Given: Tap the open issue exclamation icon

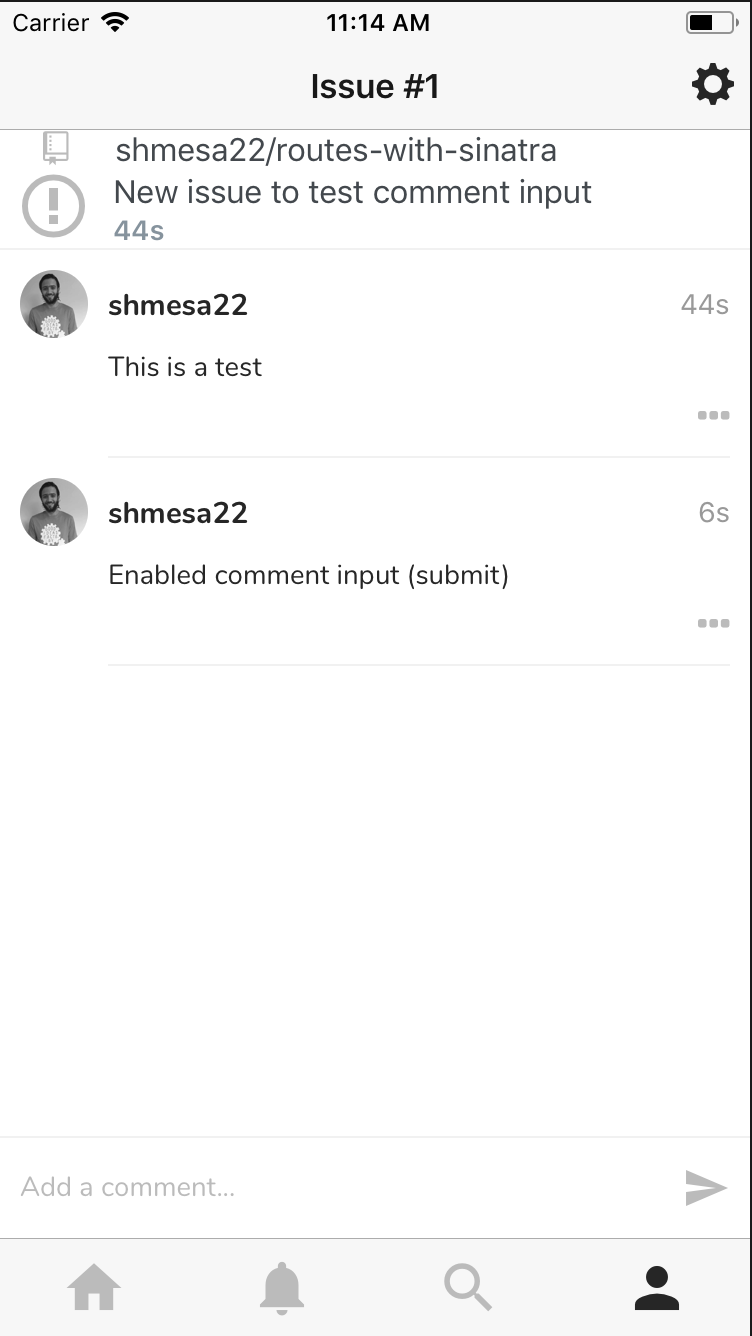Looking at the screenshot, I should coord(53,206).
